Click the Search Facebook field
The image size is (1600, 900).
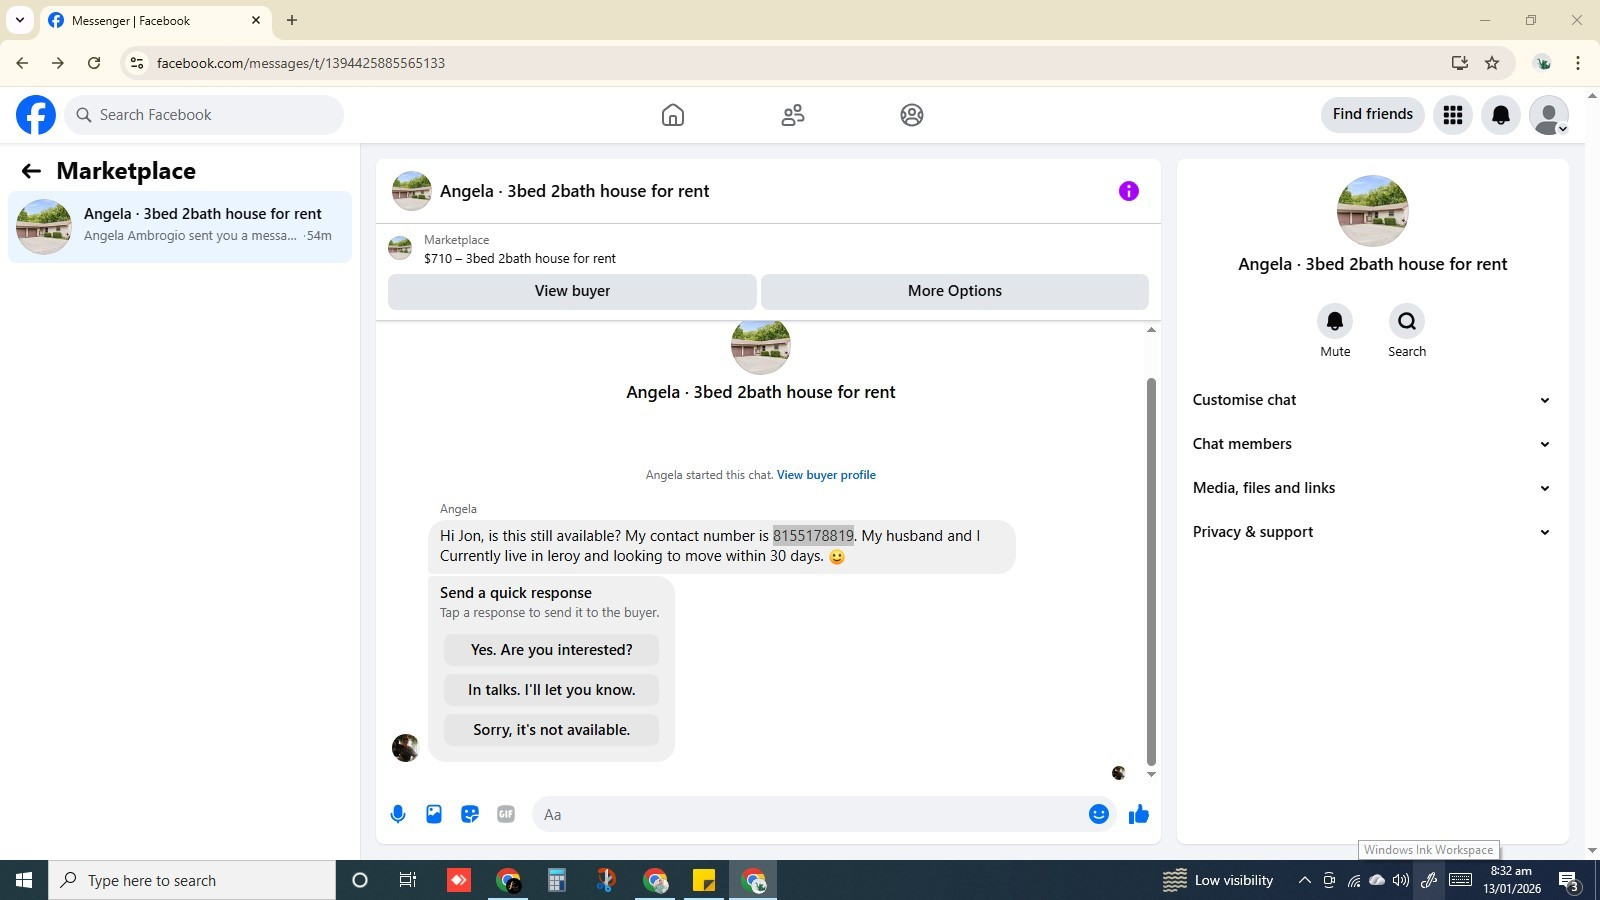point(204,115)
